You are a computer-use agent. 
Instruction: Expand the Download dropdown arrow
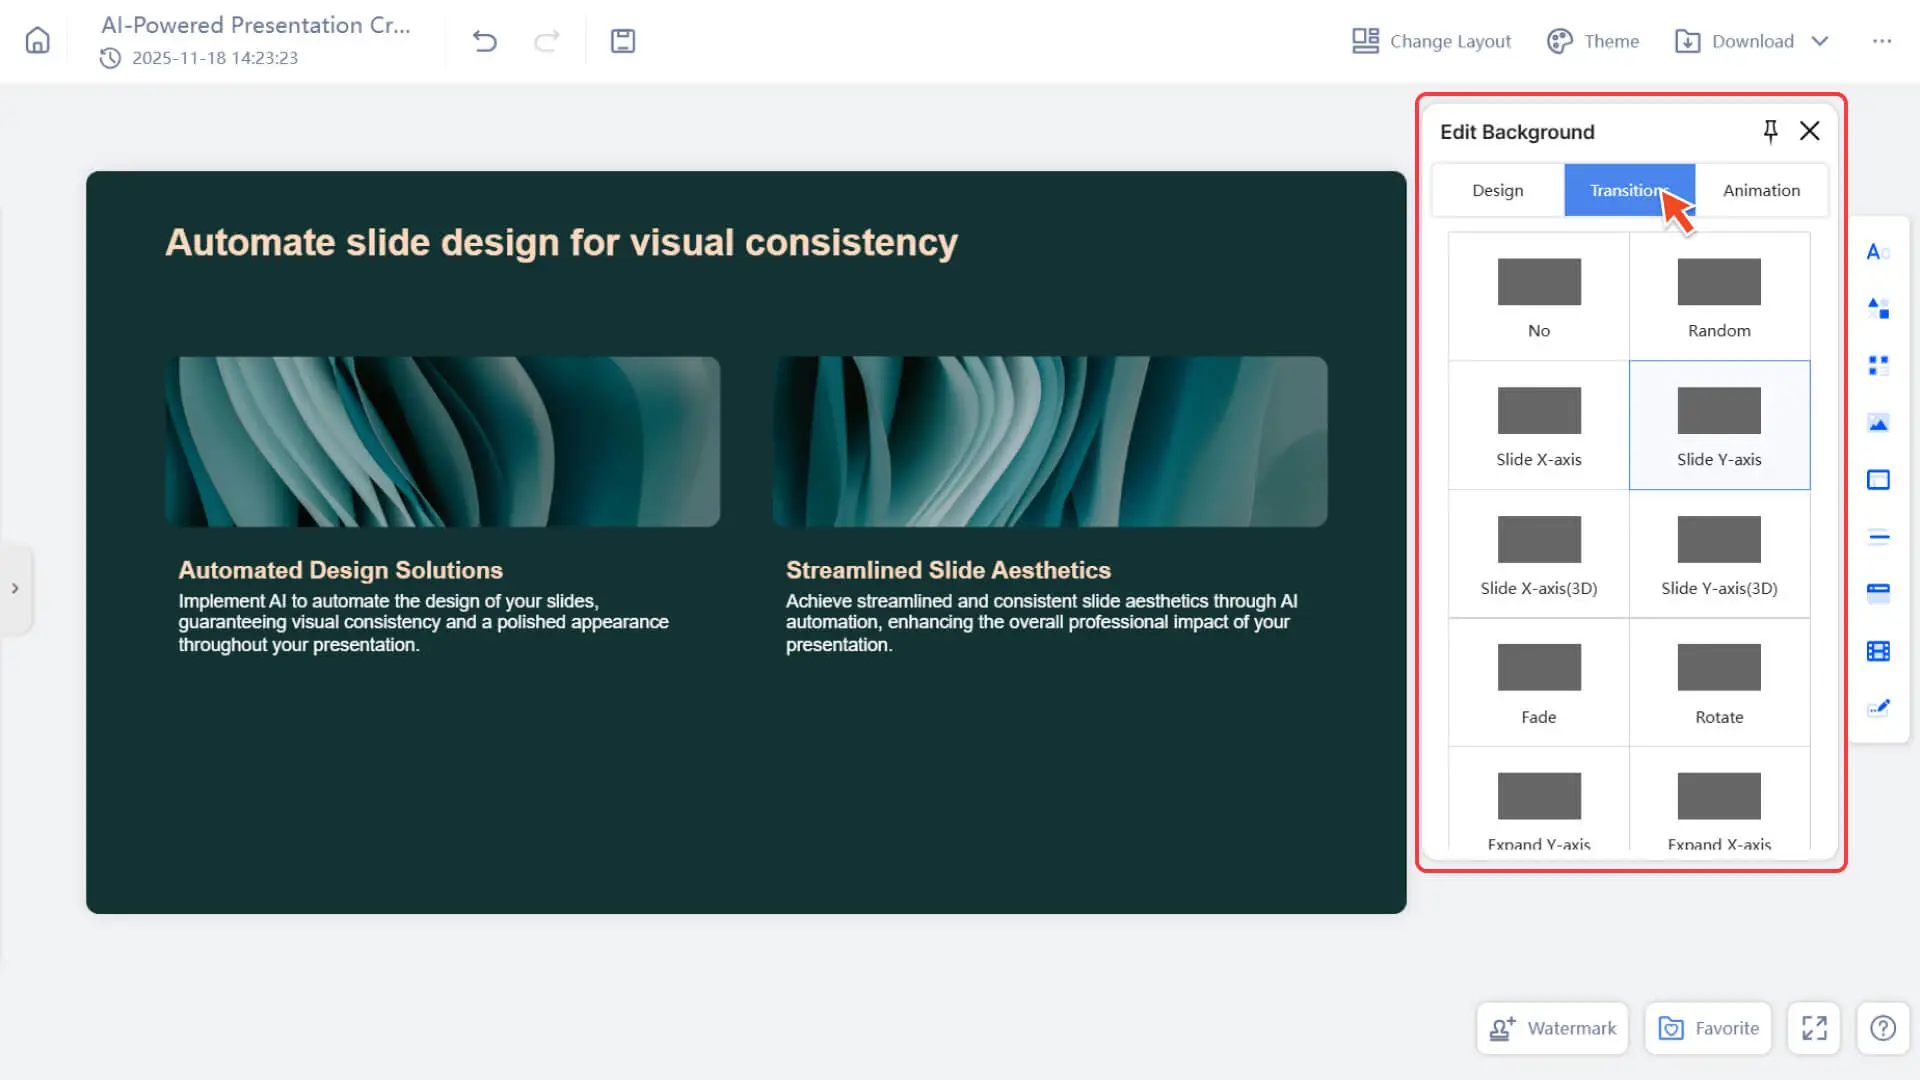tap(1820, 41)
